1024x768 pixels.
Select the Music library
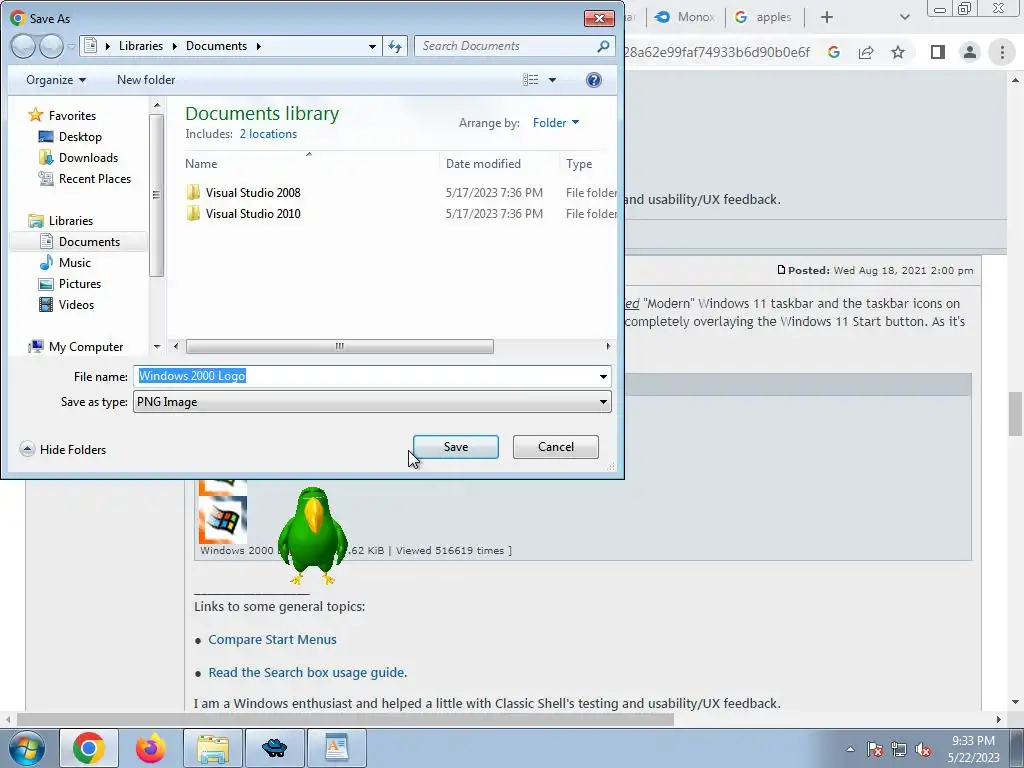click(74, 263)
